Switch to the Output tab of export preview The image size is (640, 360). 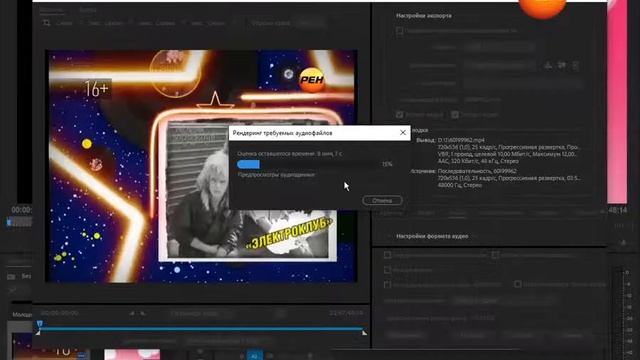[x=88, y=9]
